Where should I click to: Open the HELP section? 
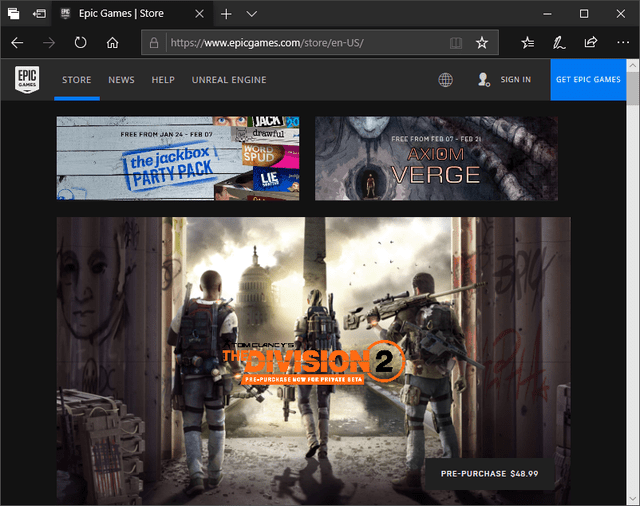click(x=163, y=80)
